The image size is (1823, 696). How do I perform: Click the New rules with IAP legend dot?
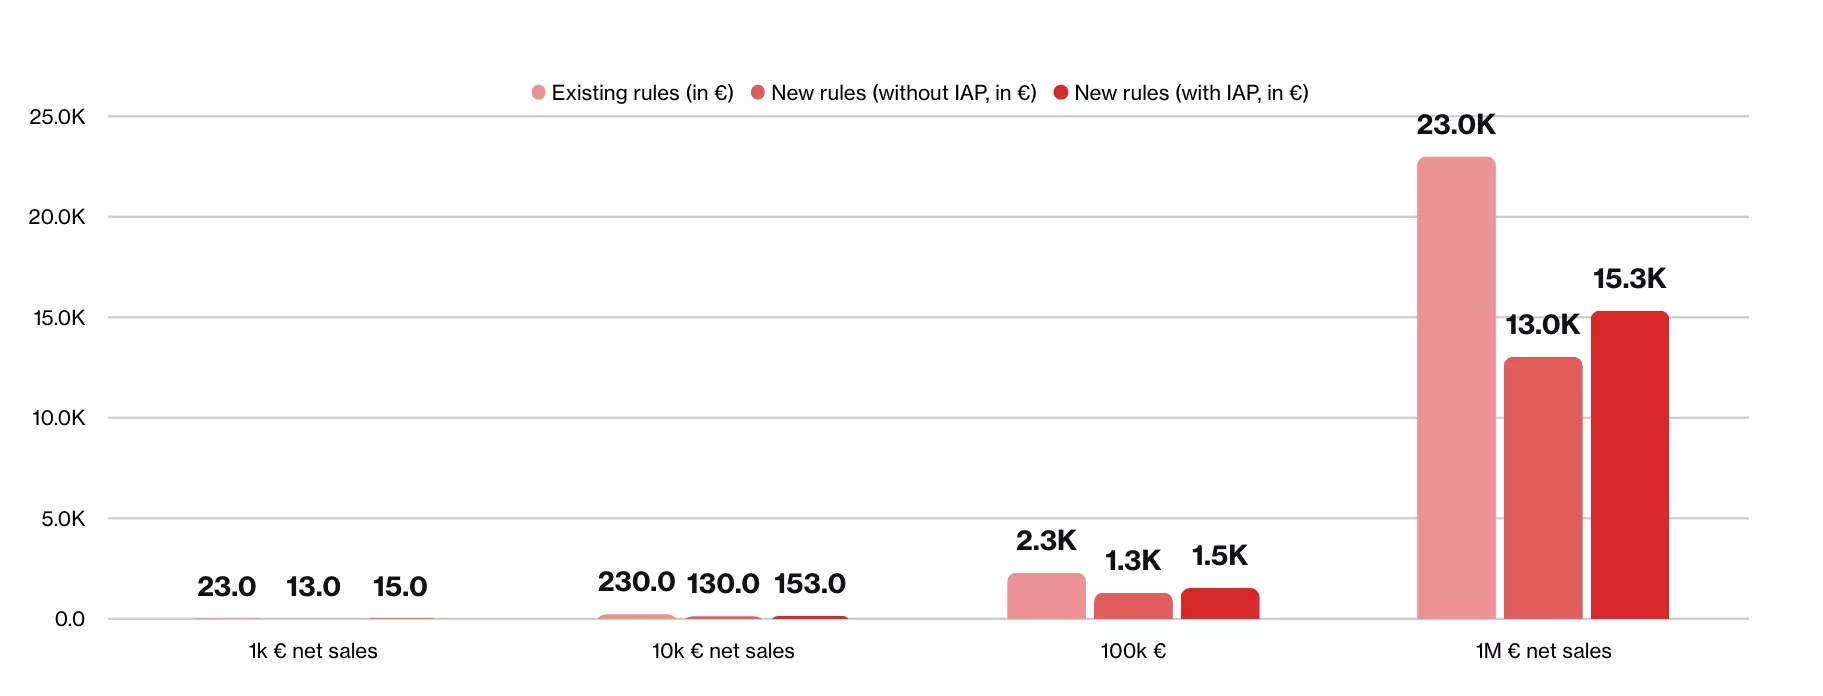1061,93
